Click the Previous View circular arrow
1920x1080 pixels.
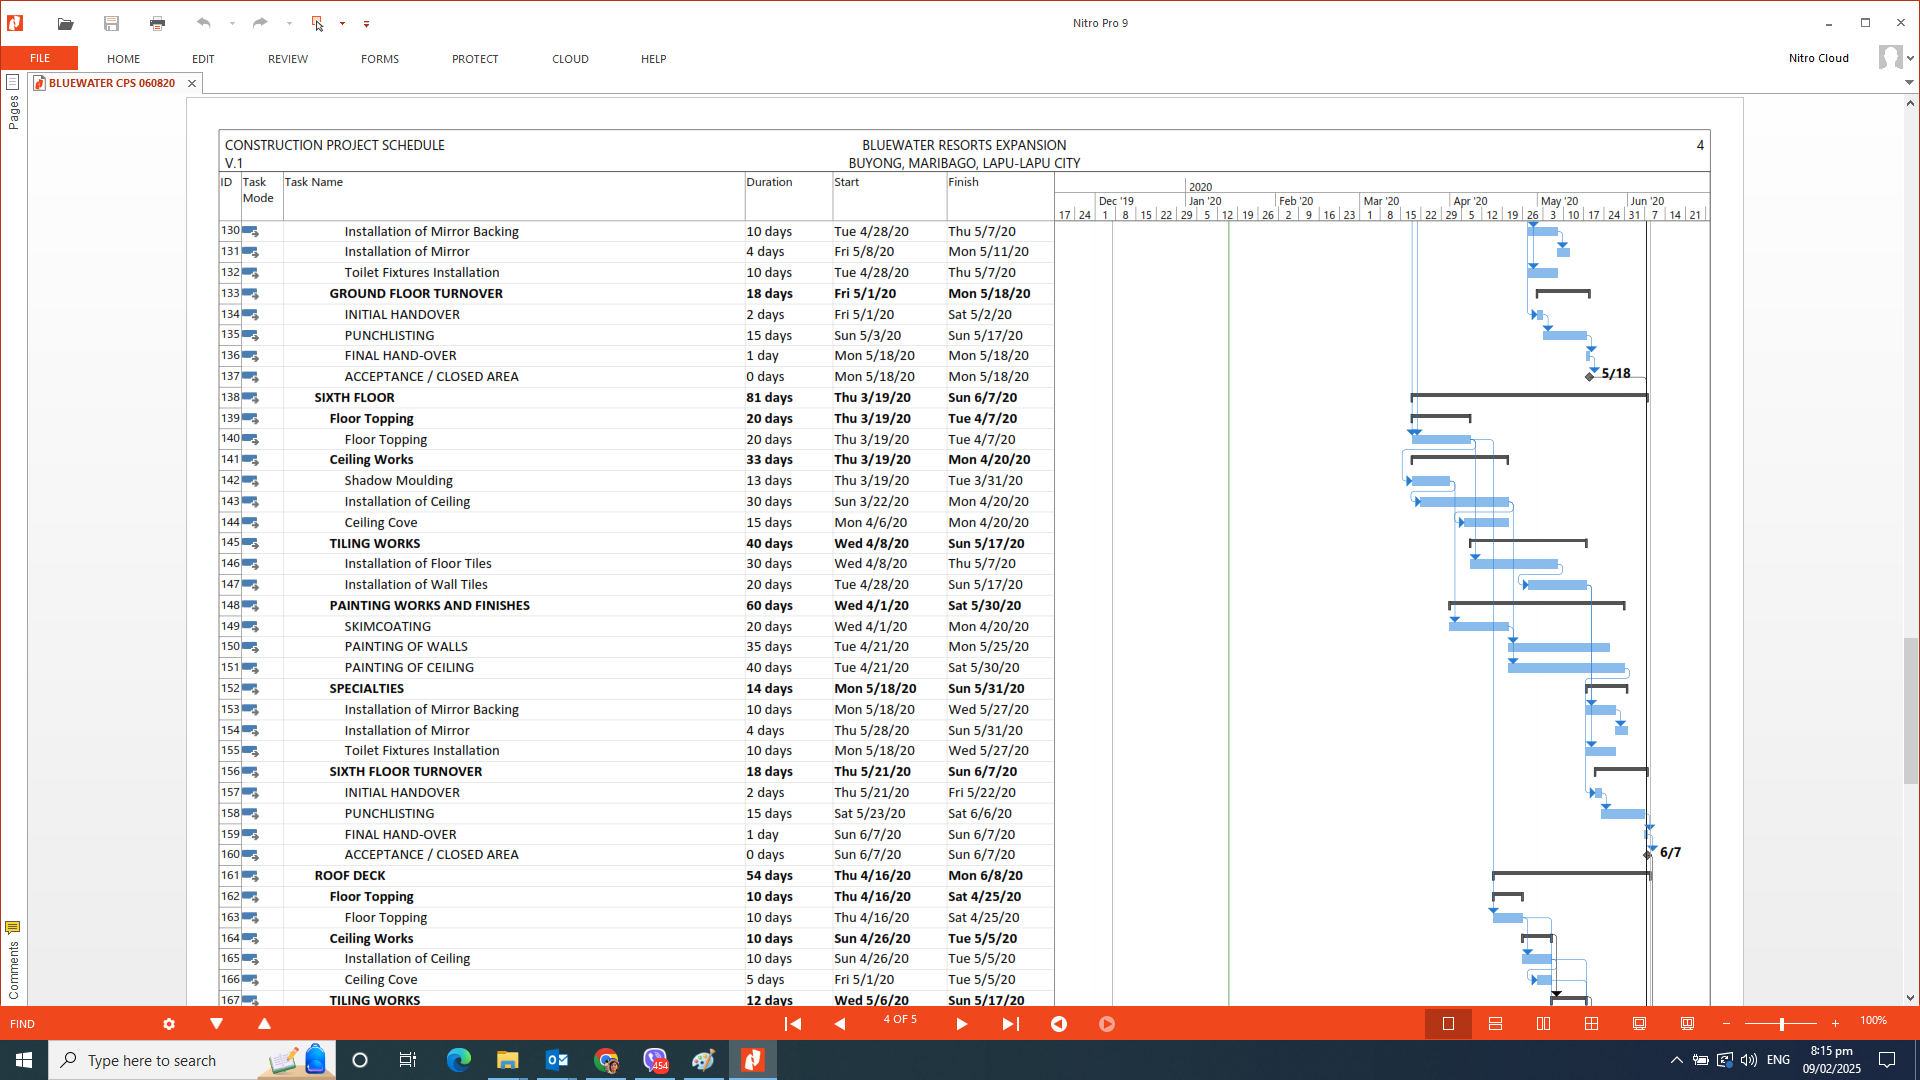(1059, 1024)
